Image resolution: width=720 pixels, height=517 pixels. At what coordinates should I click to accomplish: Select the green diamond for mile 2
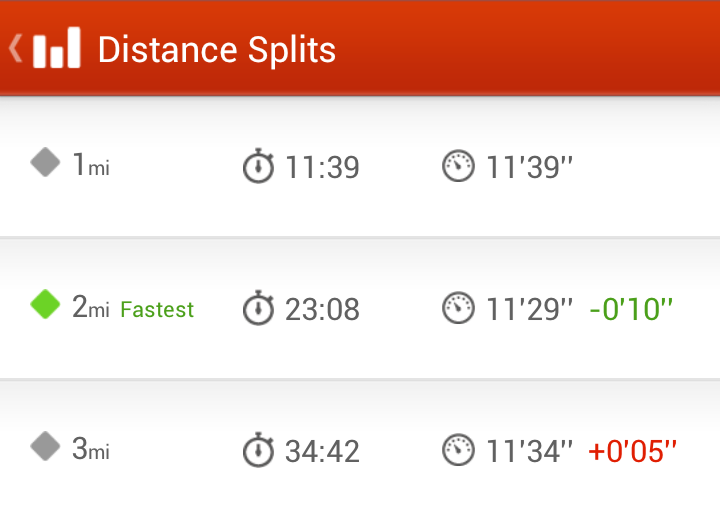[x=45, y=304]
